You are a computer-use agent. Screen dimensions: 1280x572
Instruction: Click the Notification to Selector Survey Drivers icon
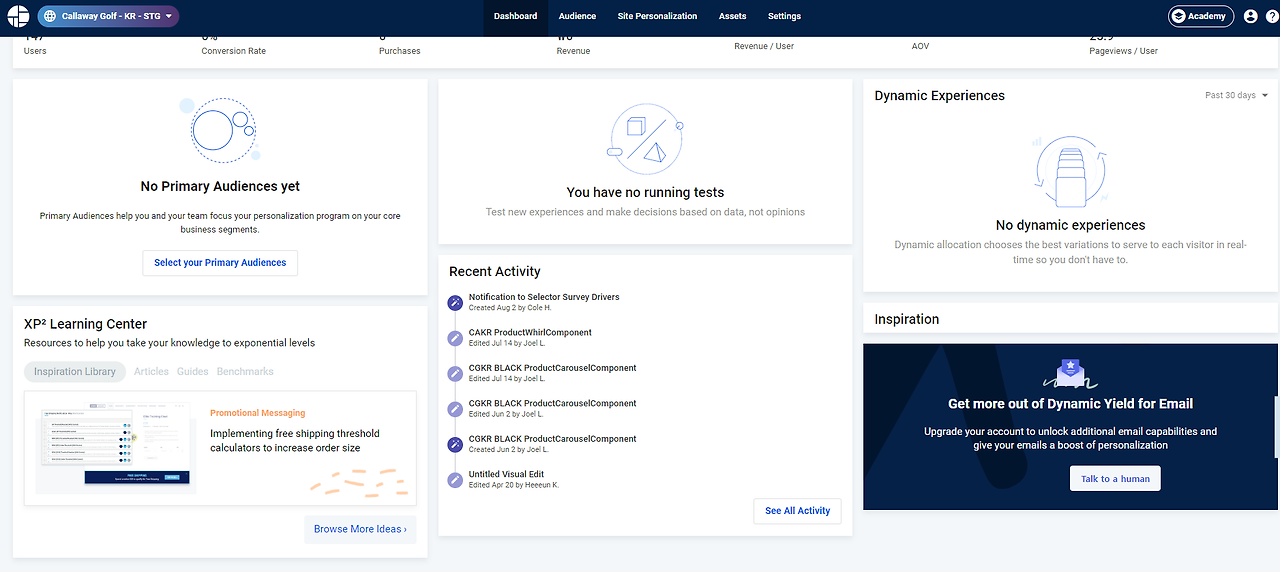coord(455,302)
